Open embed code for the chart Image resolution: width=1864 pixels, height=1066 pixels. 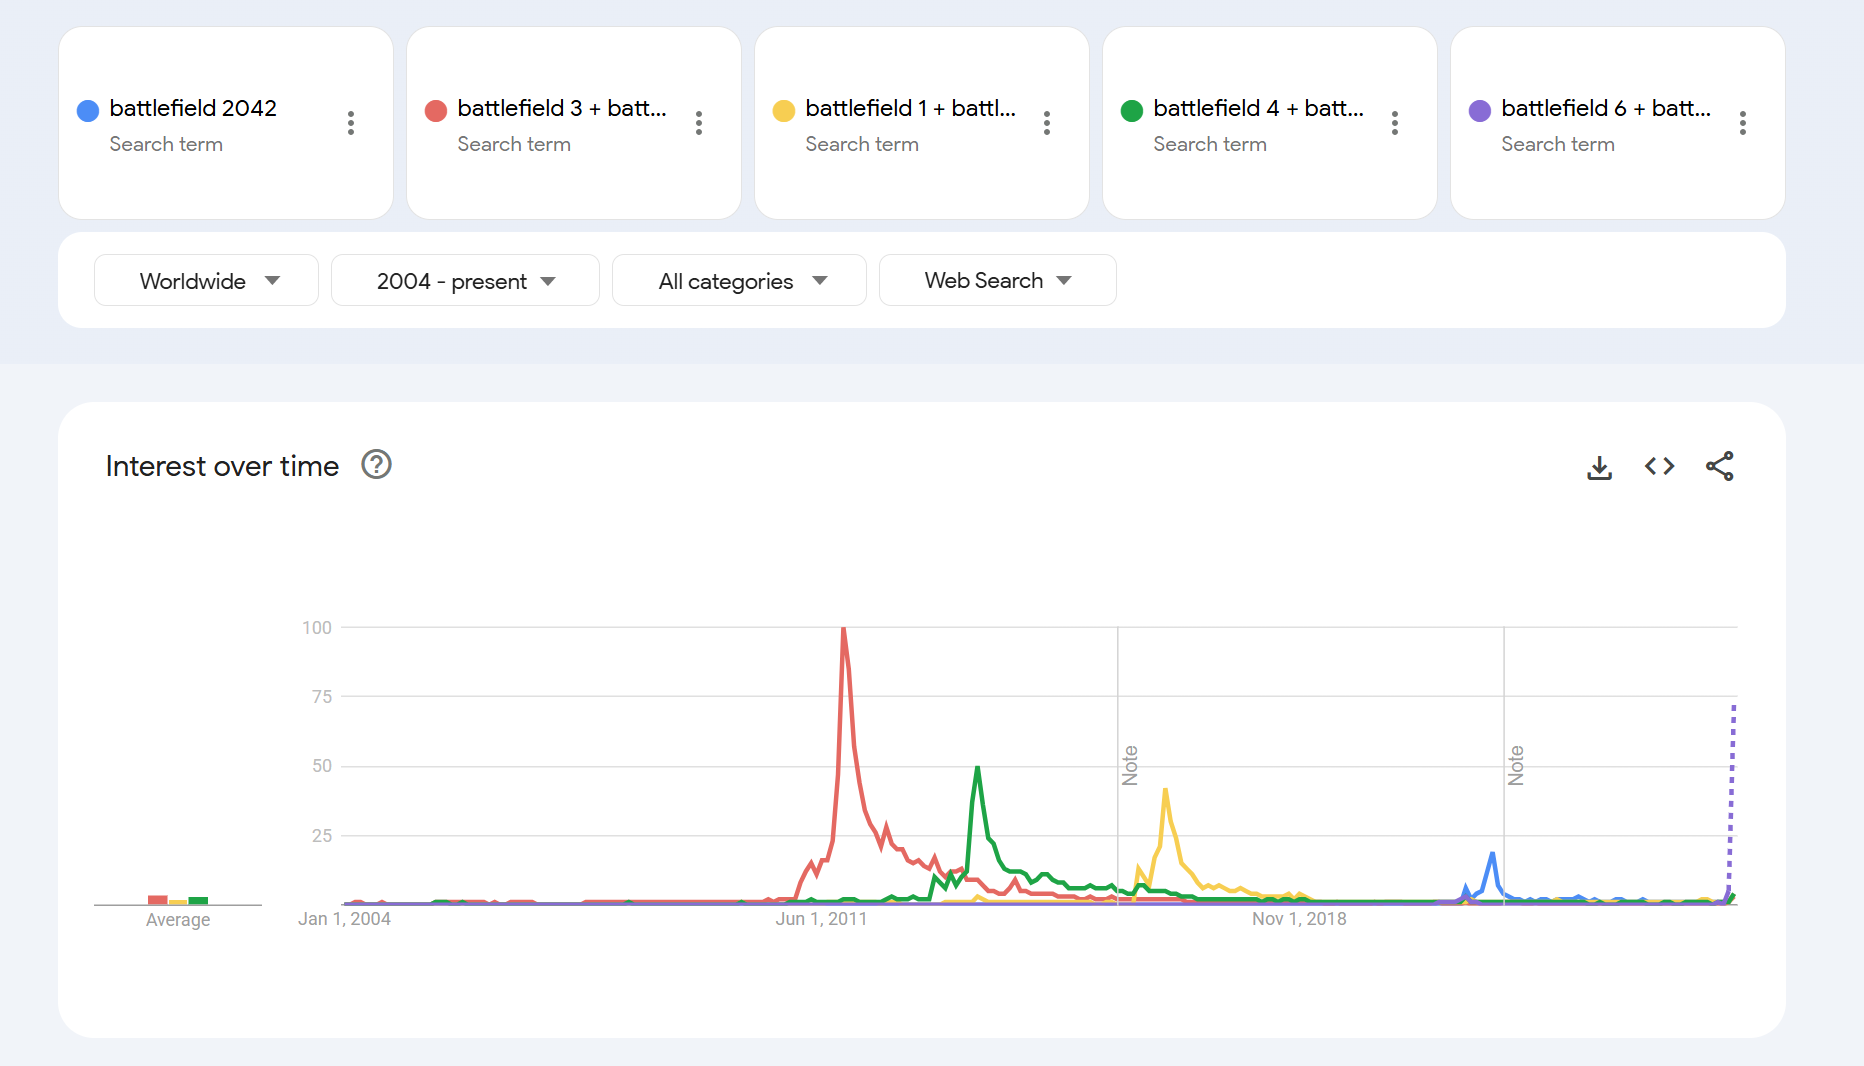coord(1660,466)
